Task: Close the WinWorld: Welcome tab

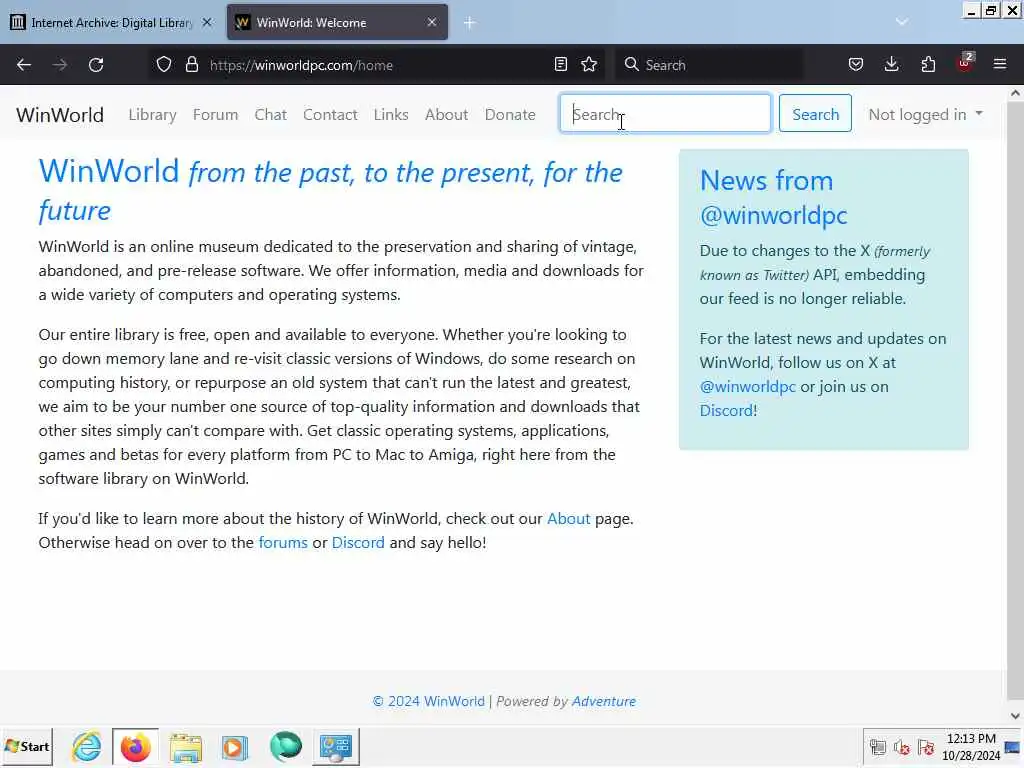Action: tap(432, 22)
